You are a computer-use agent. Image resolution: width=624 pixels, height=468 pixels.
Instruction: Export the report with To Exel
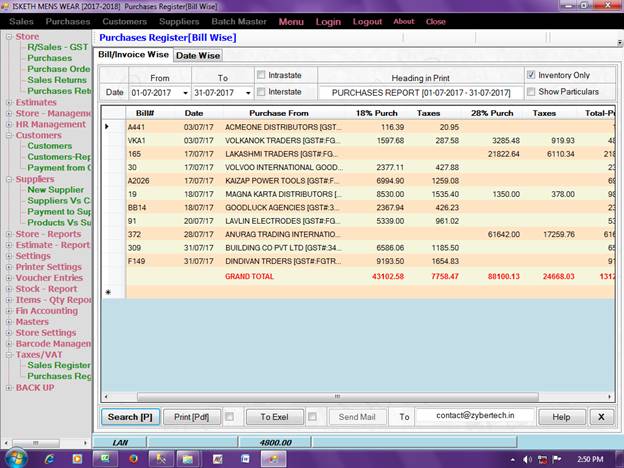point(273,416)
